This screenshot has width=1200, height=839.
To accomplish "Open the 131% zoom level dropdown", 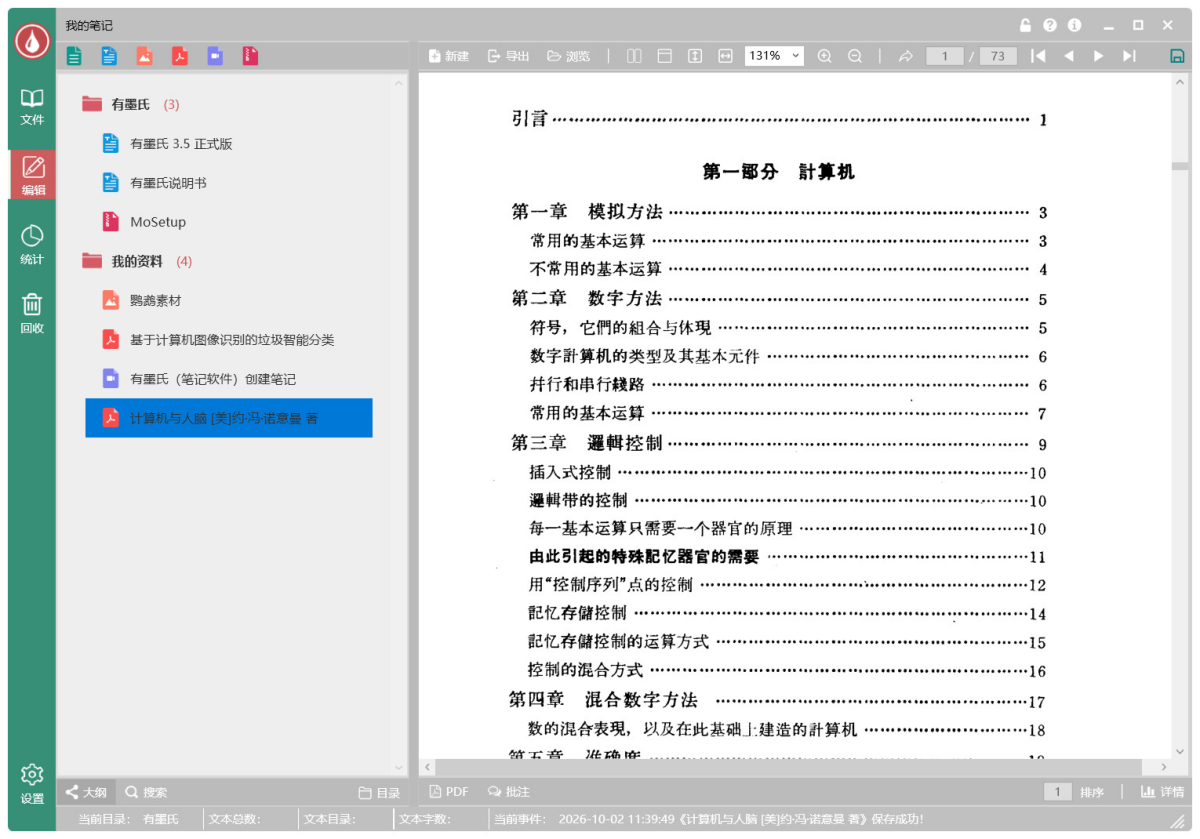I will [x=774, y=56].
